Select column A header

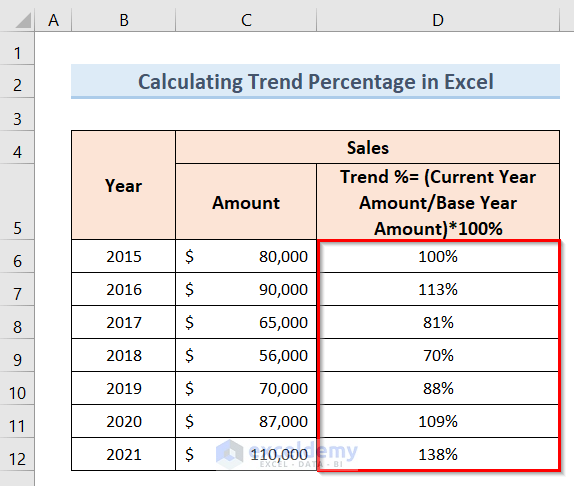click(53, 20)
